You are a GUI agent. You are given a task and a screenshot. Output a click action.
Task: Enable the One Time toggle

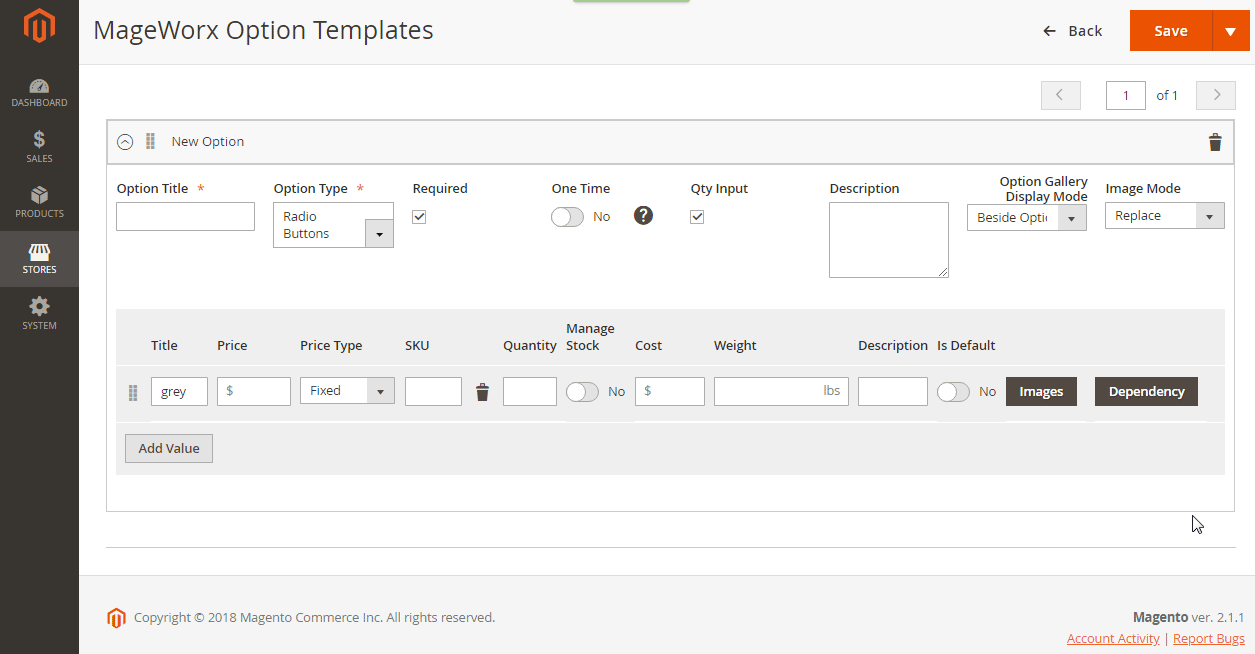567,217
